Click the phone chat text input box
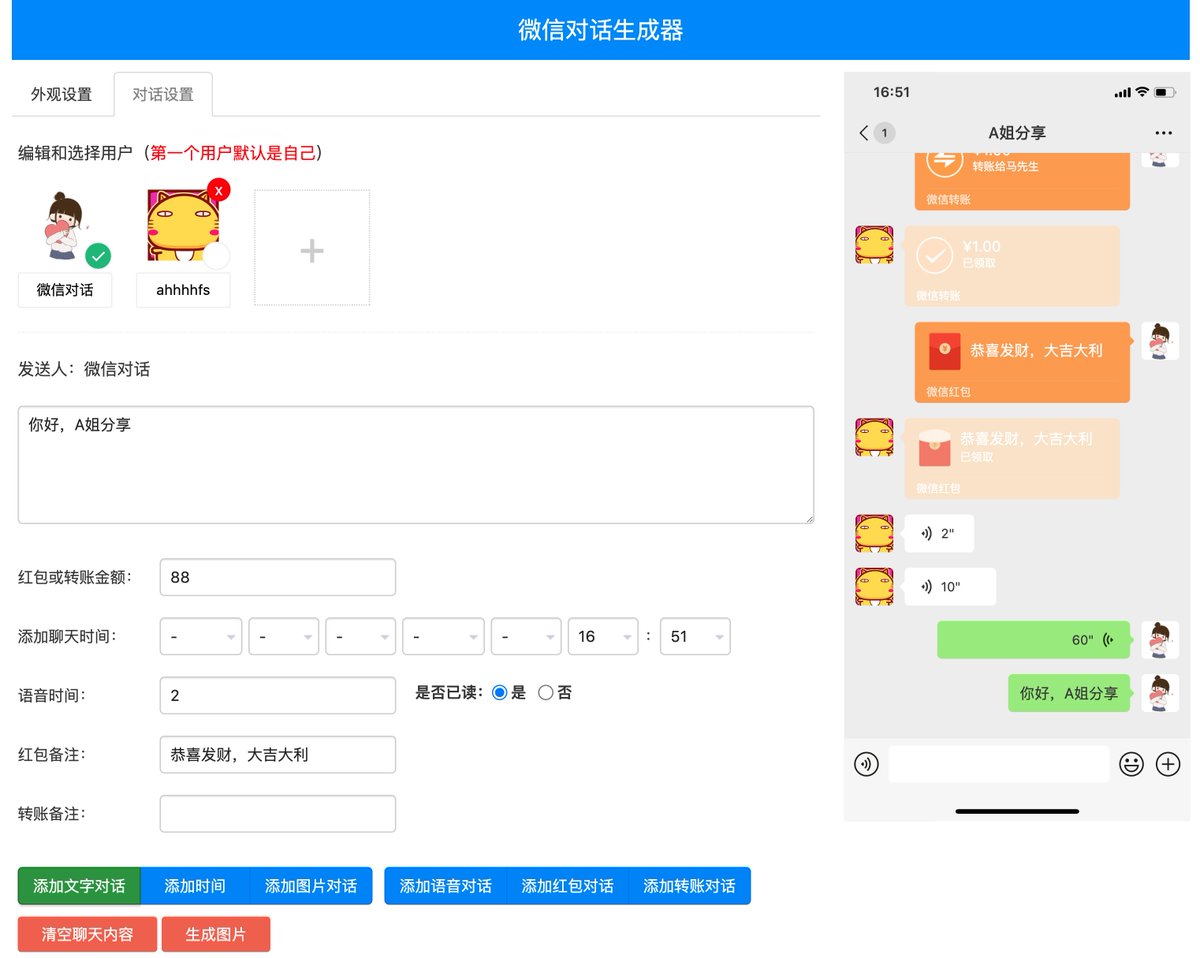Screen dimensions: 1200x958 click(x=999, y=764)
